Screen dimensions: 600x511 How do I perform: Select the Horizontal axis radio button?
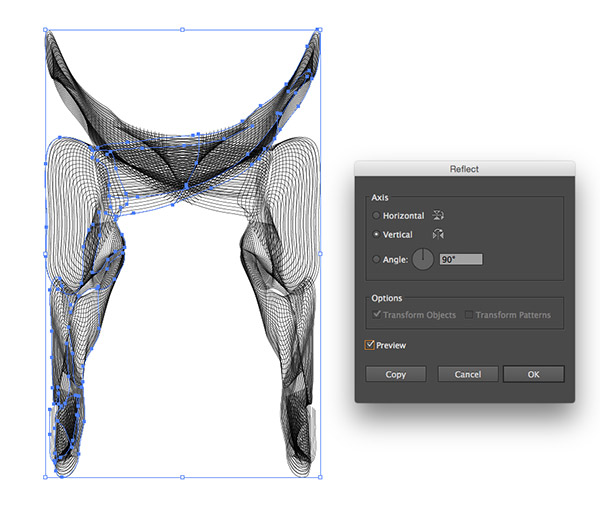point(376,216)
